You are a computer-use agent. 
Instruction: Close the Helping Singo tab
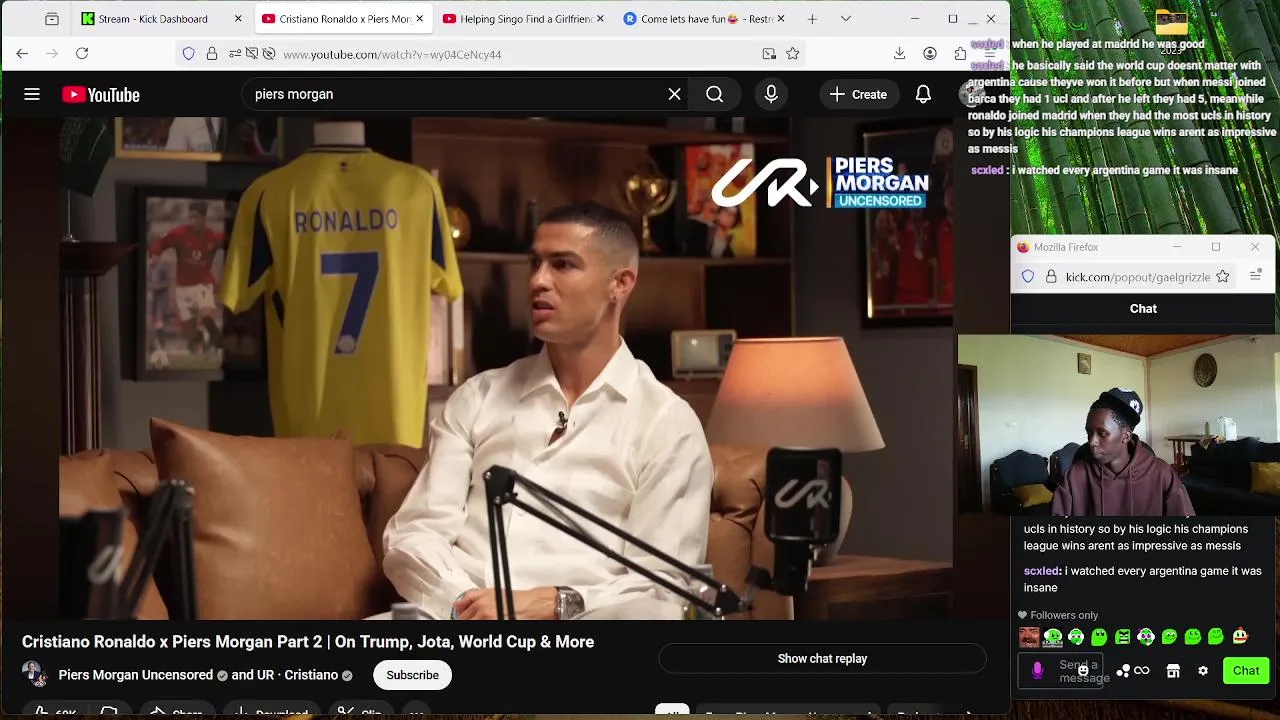600,18
